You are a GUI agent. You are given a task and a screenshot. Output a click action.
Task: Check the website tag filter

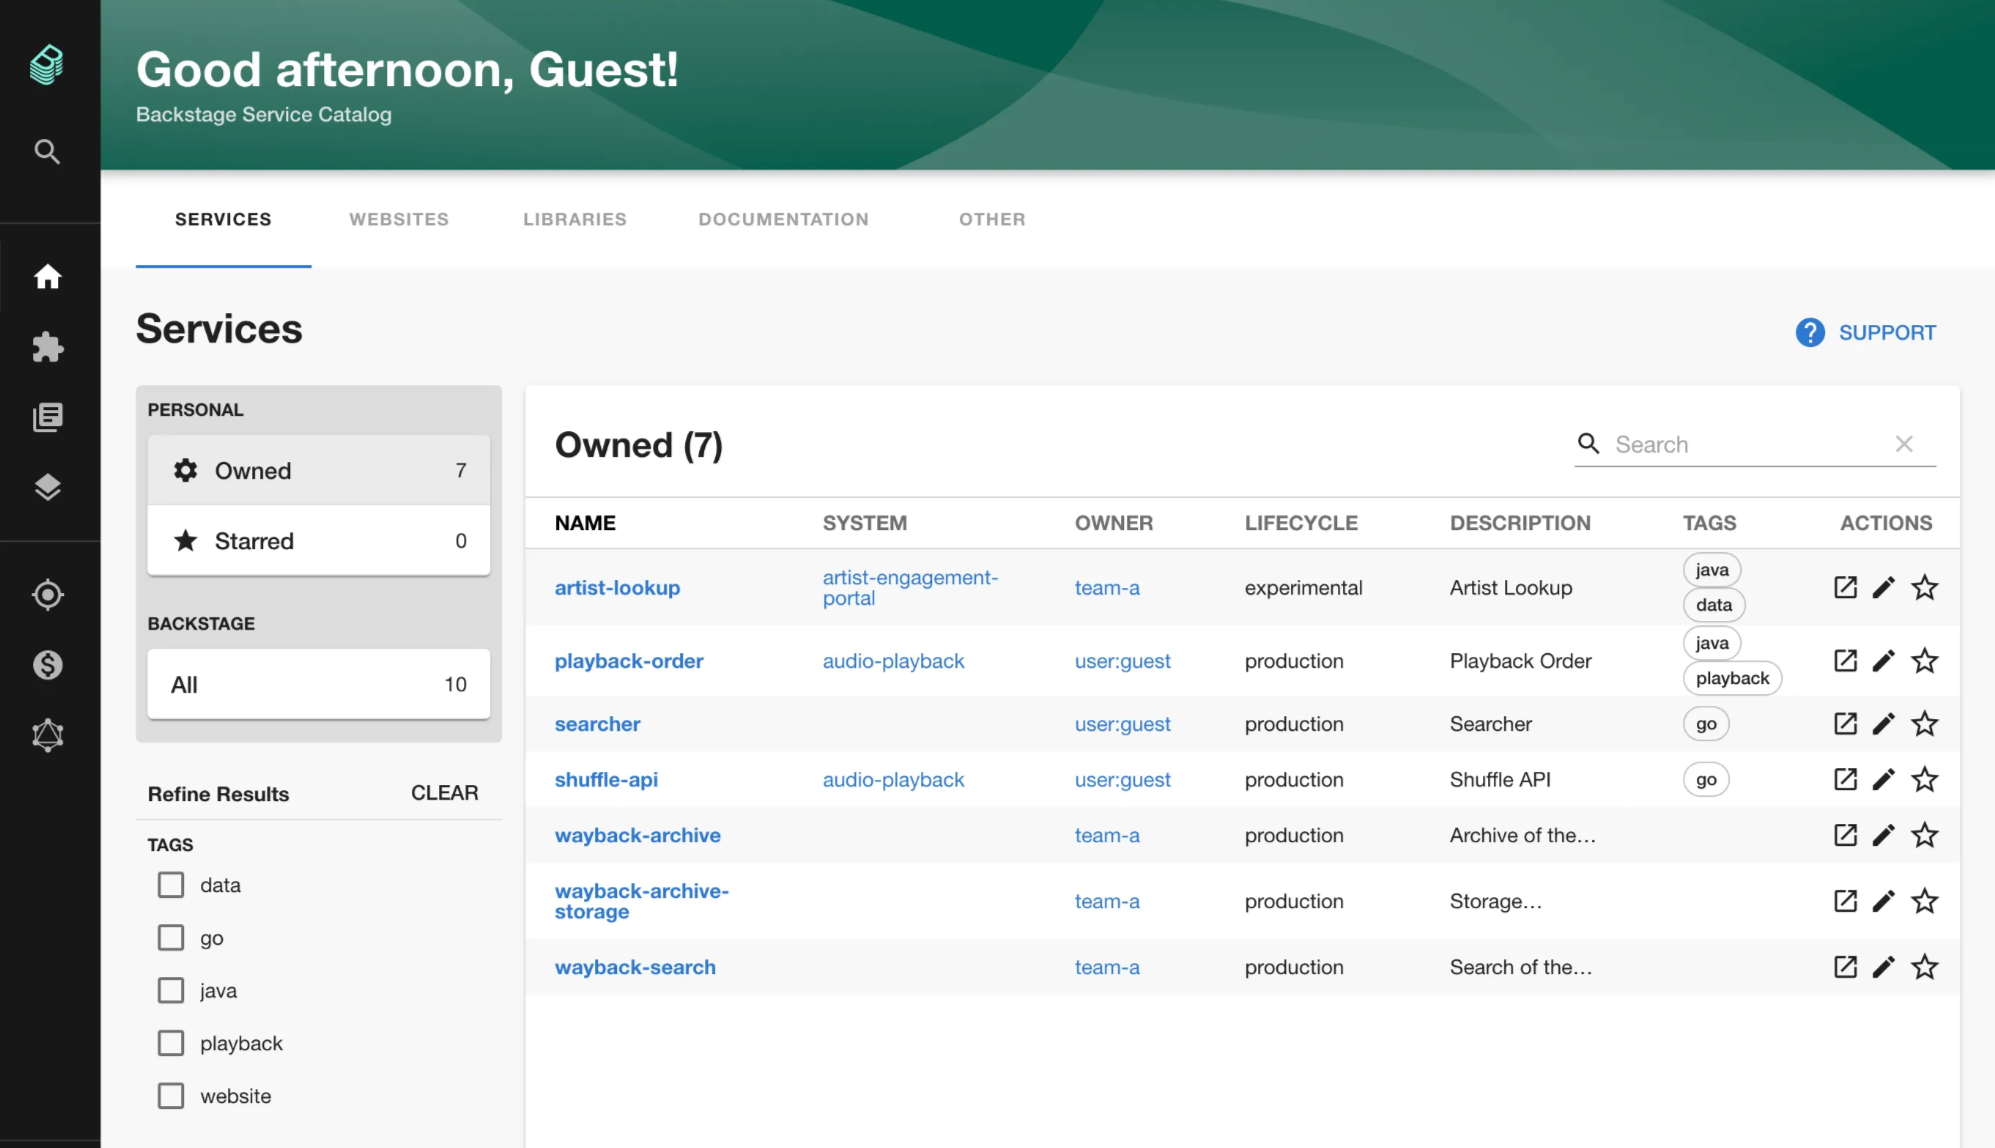pos(171,1096)
